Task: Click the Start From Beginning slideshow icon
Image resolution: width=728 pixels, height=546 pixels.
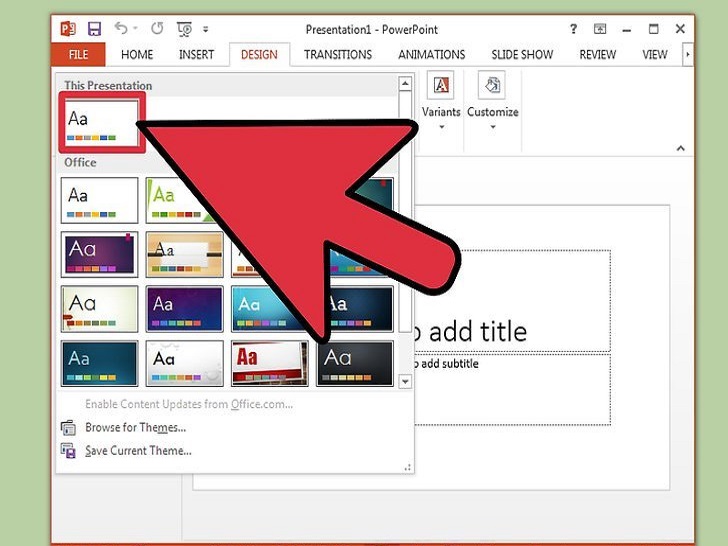Action: (186, 29)
